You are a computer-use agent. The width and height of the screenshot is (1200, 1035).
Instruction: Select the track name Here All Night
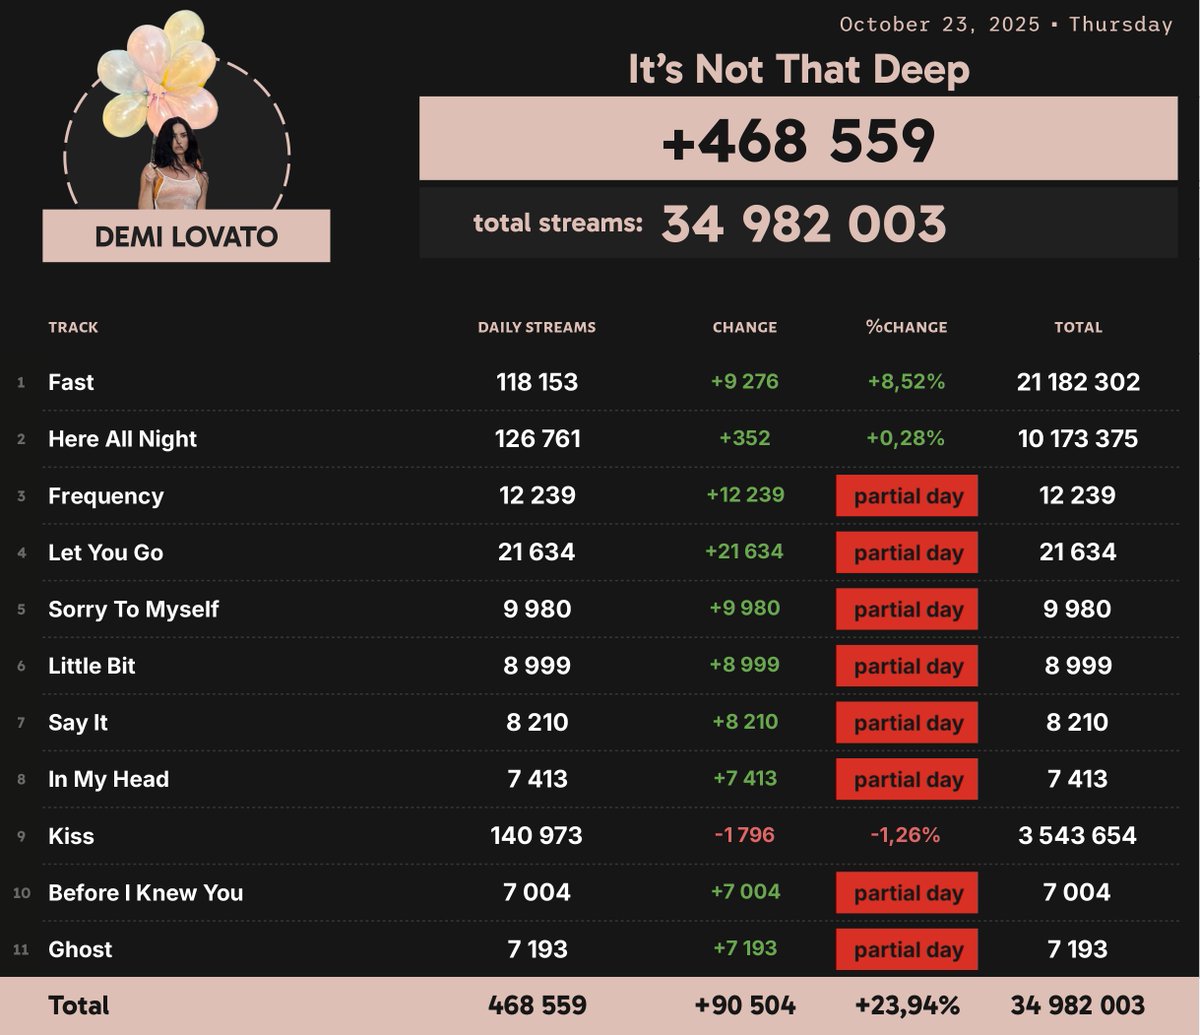[123, 439]
